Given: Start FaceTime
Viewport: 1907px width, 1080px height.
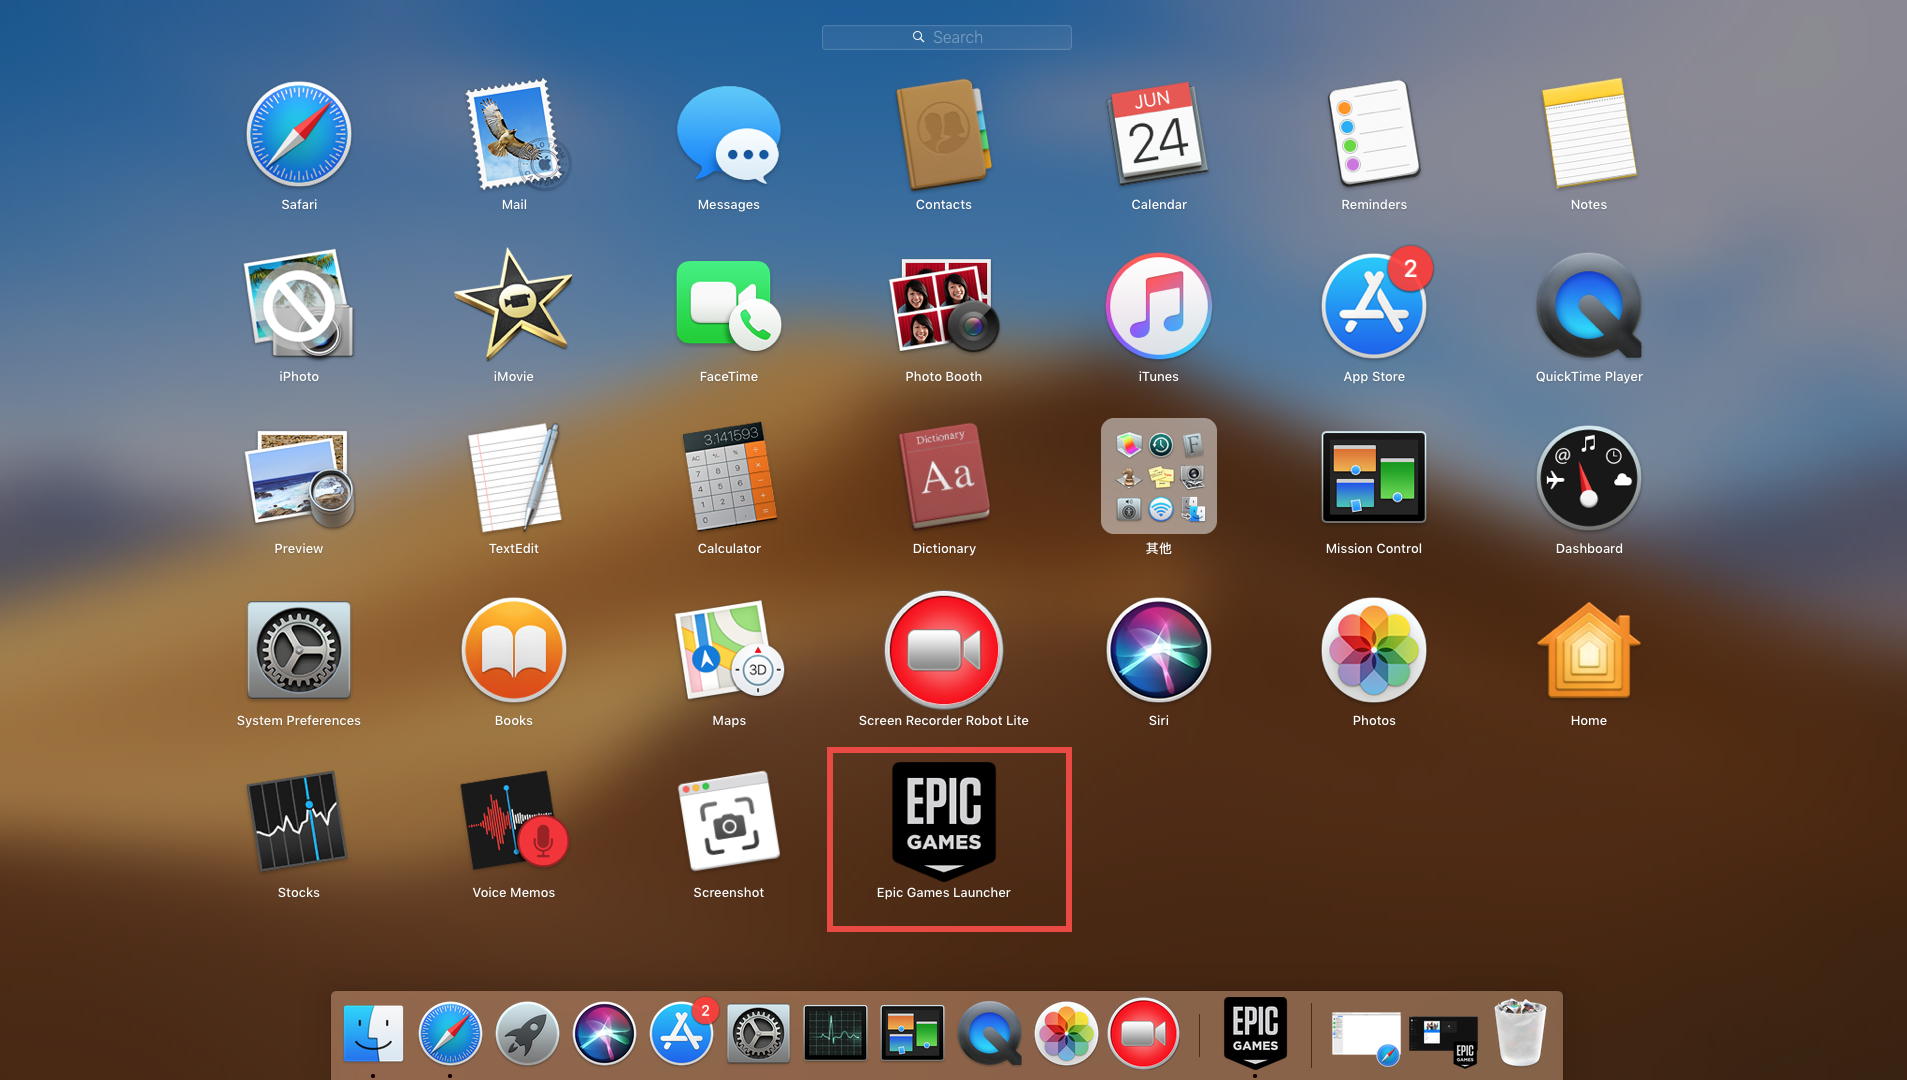Looking at the screenshot, I should (x=728, y=306).
